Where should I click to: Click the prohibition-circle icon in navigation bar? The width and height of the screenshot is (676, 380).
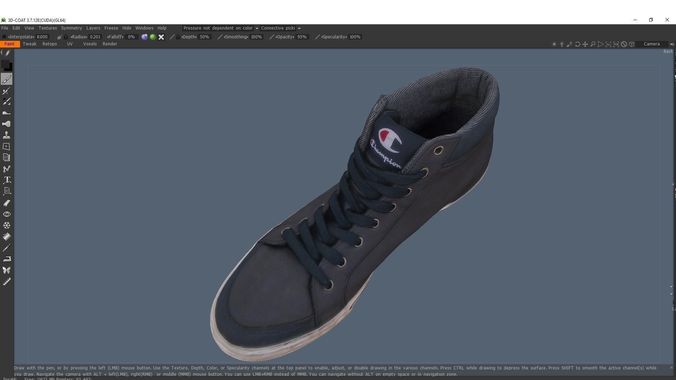(624, 44)
